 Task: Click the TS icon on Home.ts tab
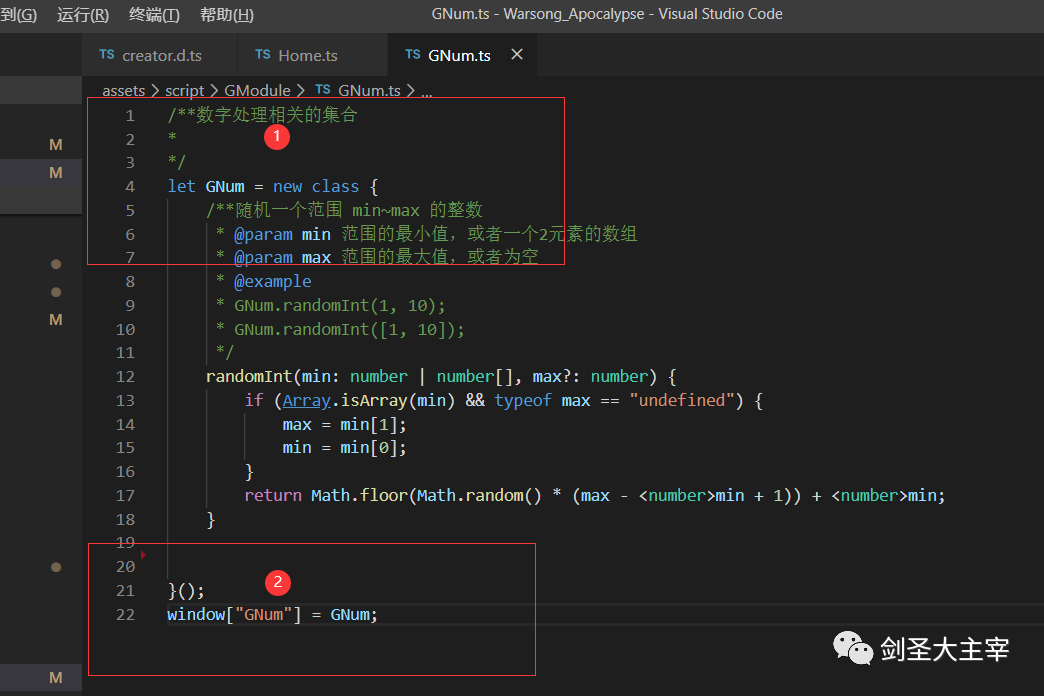point(262,55)
